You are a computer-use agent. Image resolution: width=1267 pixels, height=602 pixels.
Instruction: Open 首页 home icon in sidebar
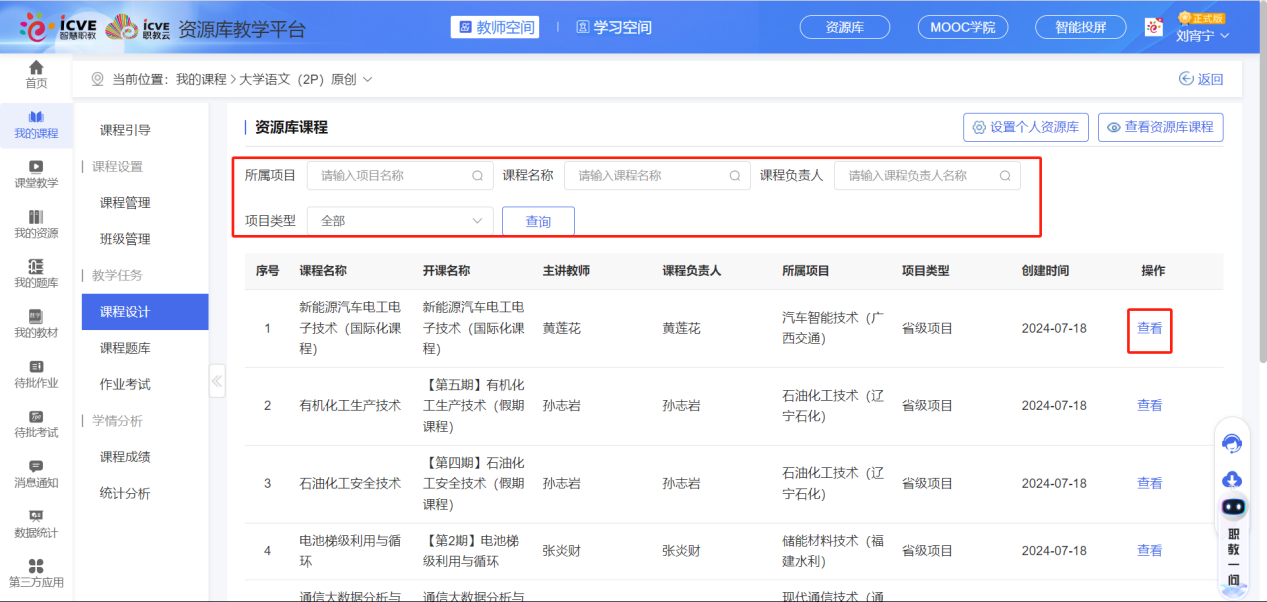[36, 68]
